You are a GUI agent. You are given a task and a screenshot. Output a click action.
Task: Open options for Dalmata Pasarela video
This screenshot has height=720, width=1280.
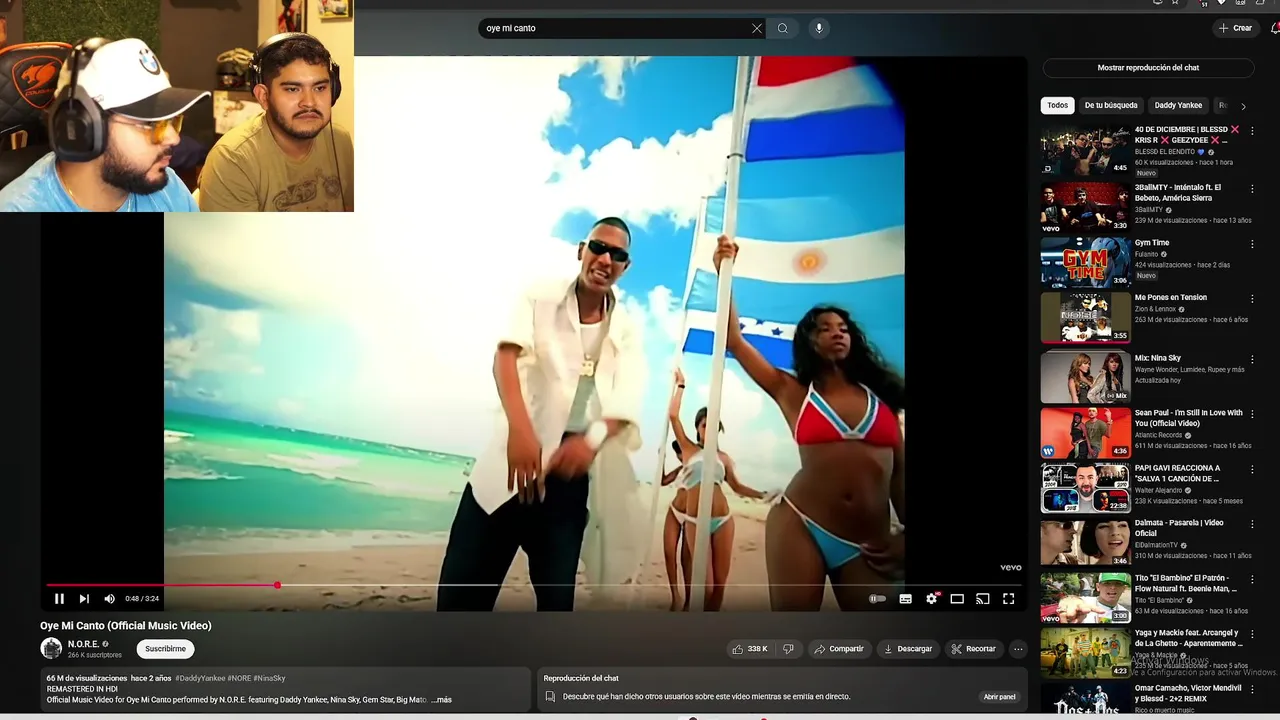coord(1252,524)
